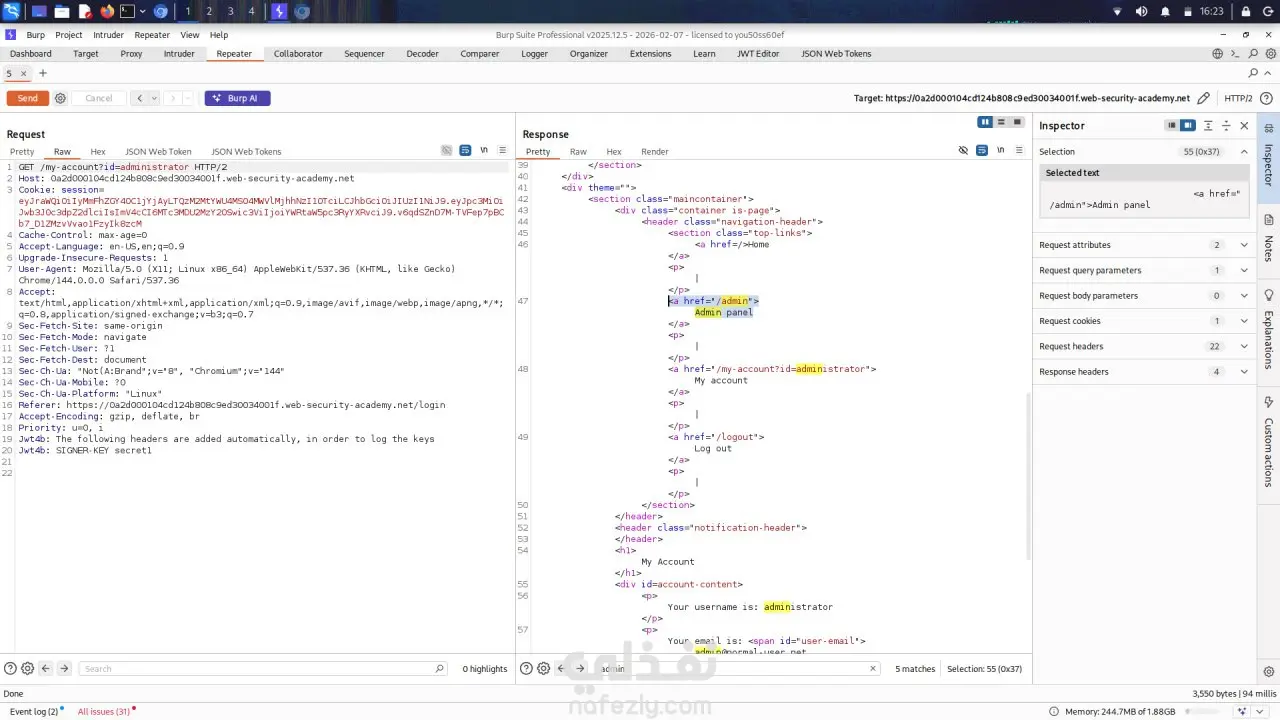Go to next match in request search
The height and width of the screenshot is (720, 1280).
(64, 668)
